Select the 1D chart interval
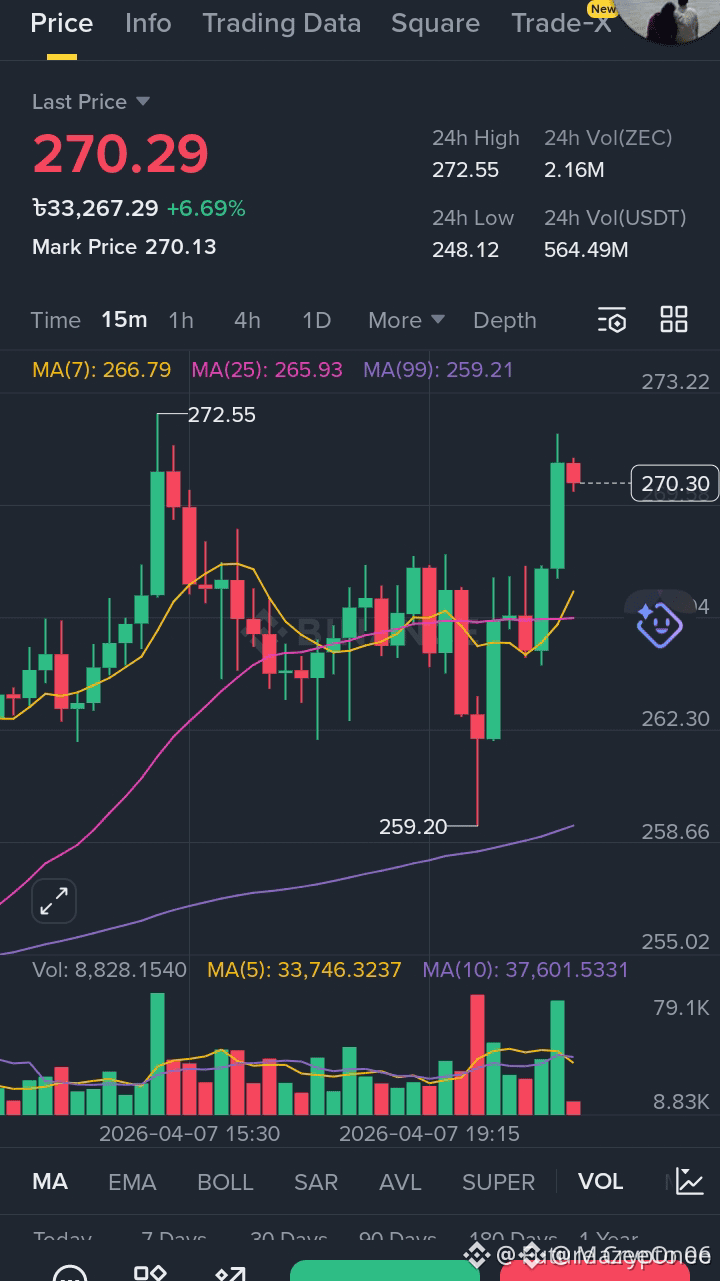Screen dimensions: 720x1281 [316, 320]
